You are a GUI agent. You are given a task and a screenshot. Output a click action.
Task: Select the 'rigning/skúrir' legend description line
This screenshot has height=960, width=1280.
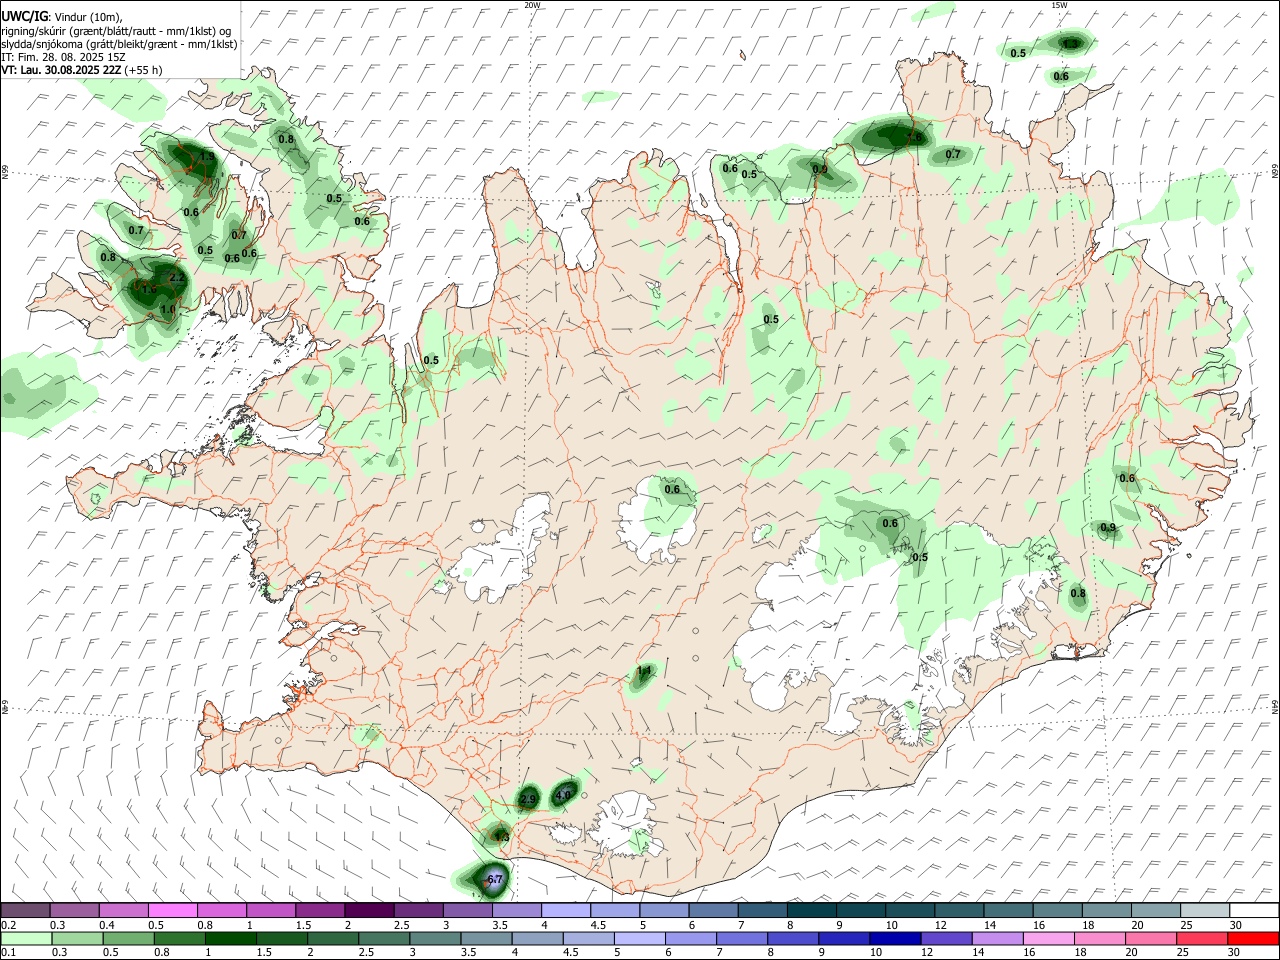point(116,31)
